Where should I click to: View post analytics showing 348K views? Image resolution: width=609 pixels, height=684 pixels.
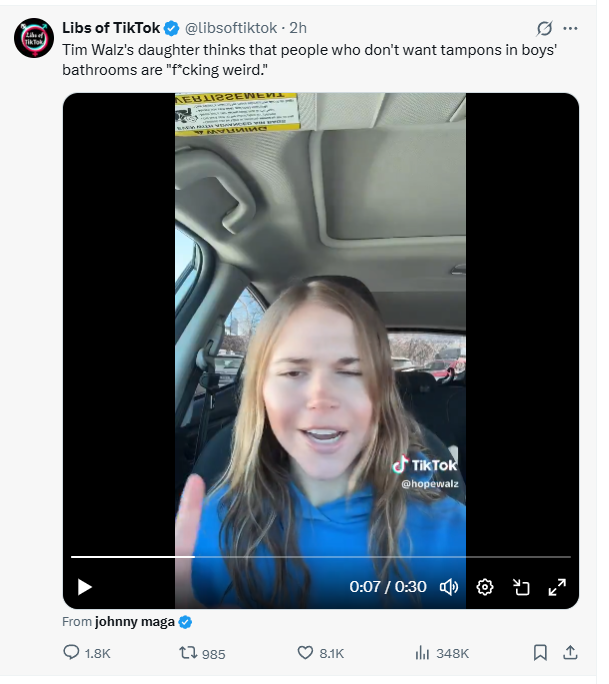pyautogui.click(x=442, y=653)
